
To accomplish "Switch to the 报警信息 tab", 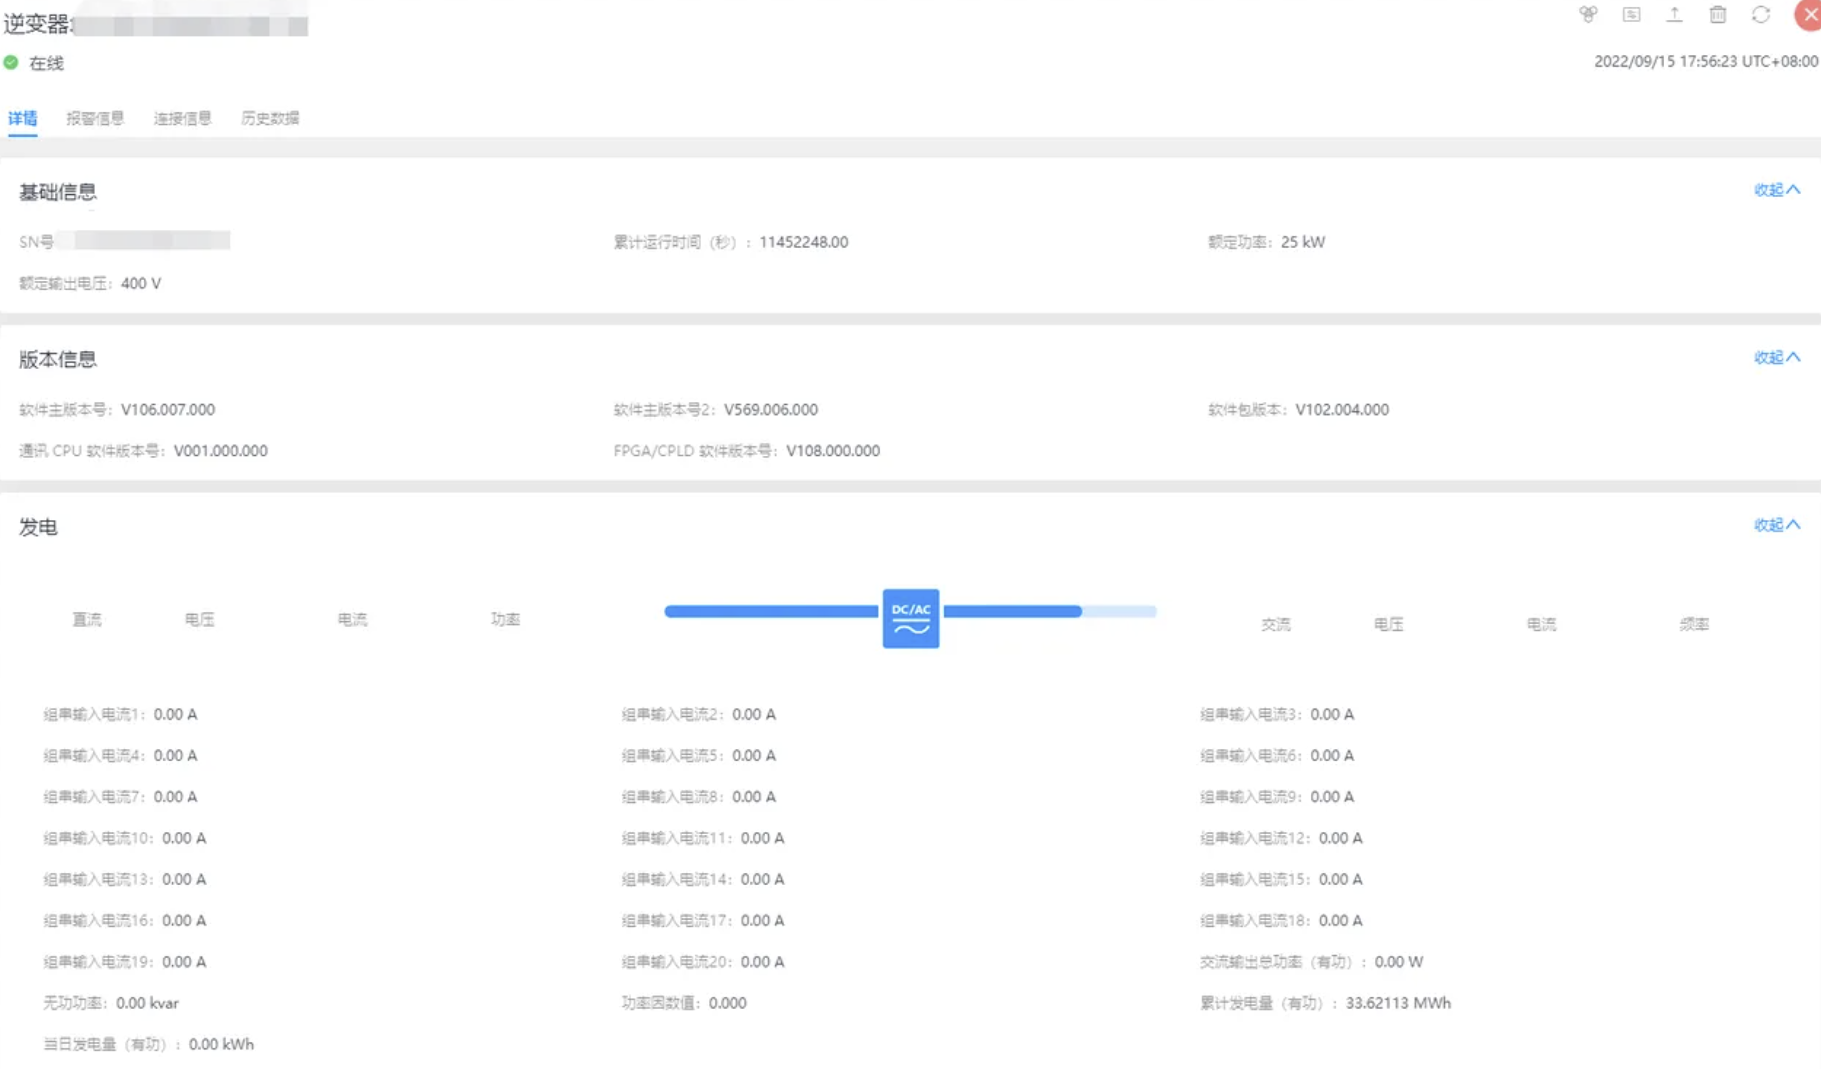I will click(x=95, y=118).
